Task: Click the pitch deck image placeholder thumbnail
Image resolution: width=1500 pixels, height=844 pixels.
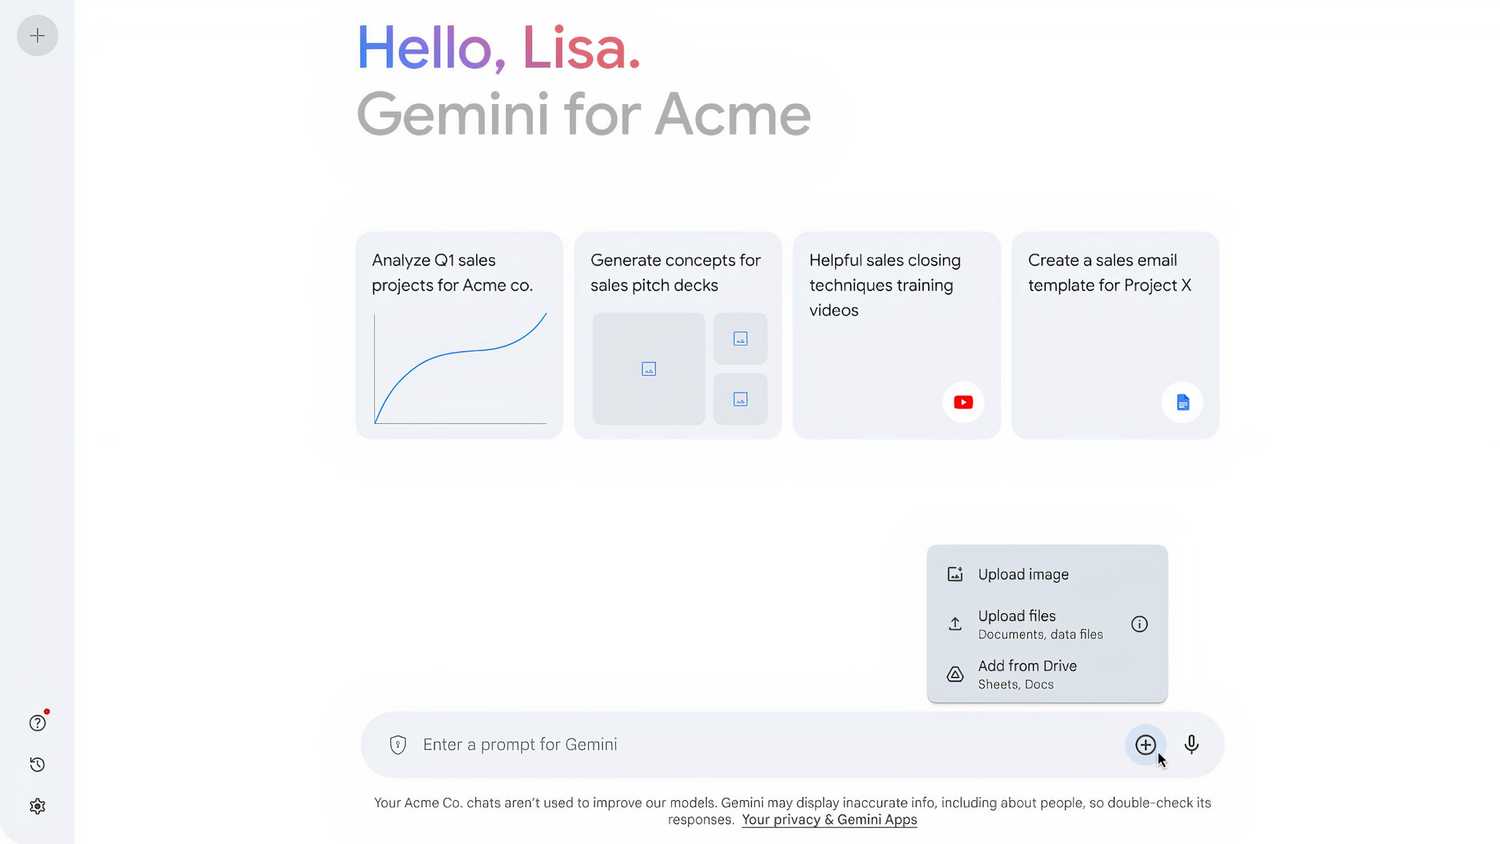Action: 648,368
